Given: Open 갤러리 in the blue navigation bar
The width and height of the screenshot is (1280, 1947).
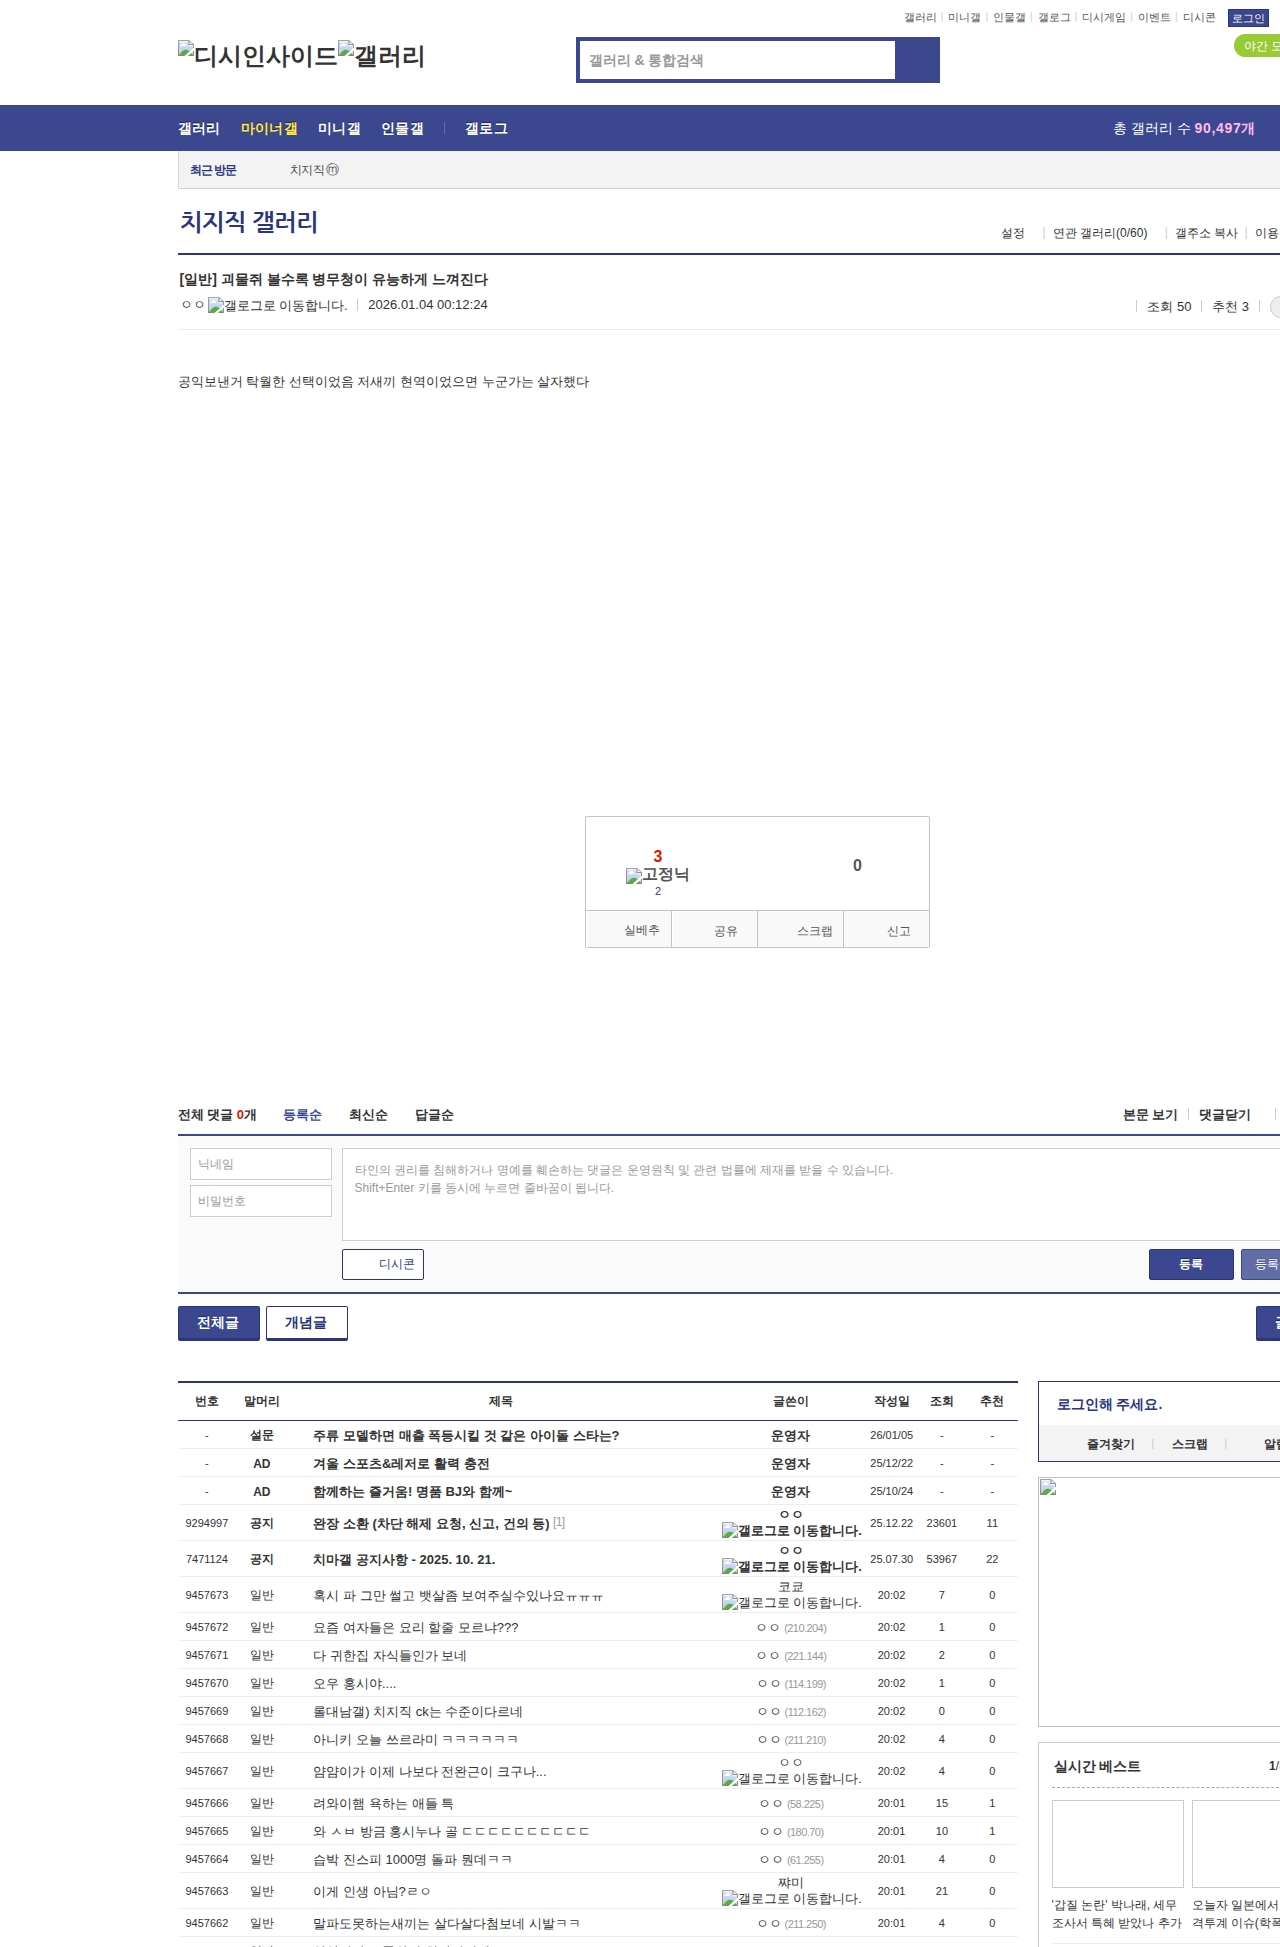Looking at the screenshot, I should click(x=199, y=128).
